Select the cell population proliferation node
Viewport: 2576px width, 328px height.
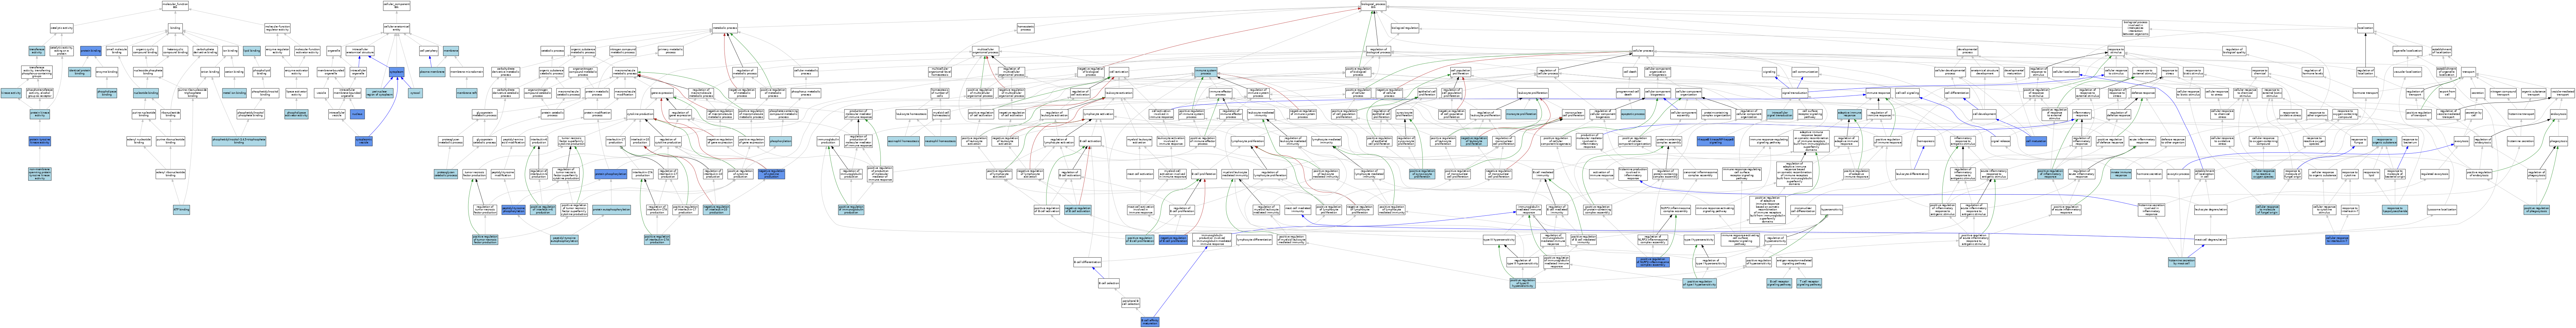click(x=1461, y=72)
